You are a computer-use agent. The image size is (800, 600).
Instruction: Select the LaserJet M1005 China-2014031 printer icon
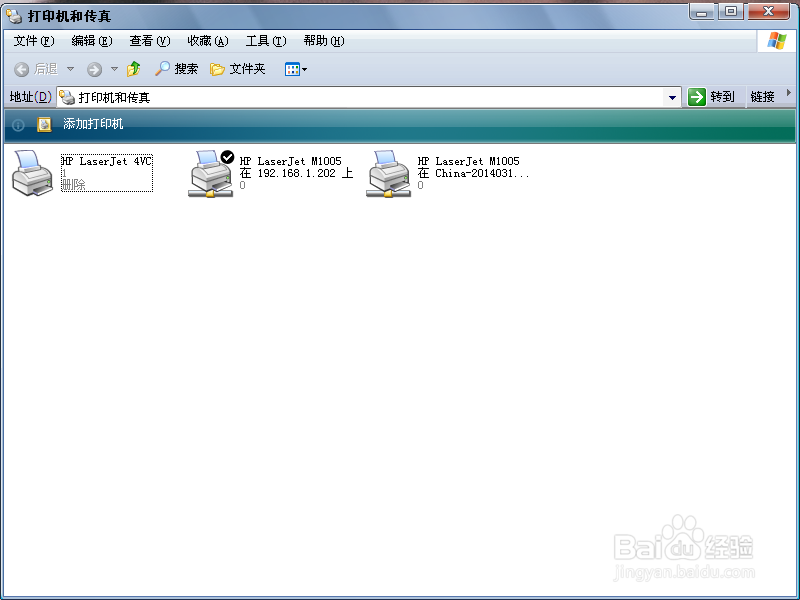(x=388, y=173)
